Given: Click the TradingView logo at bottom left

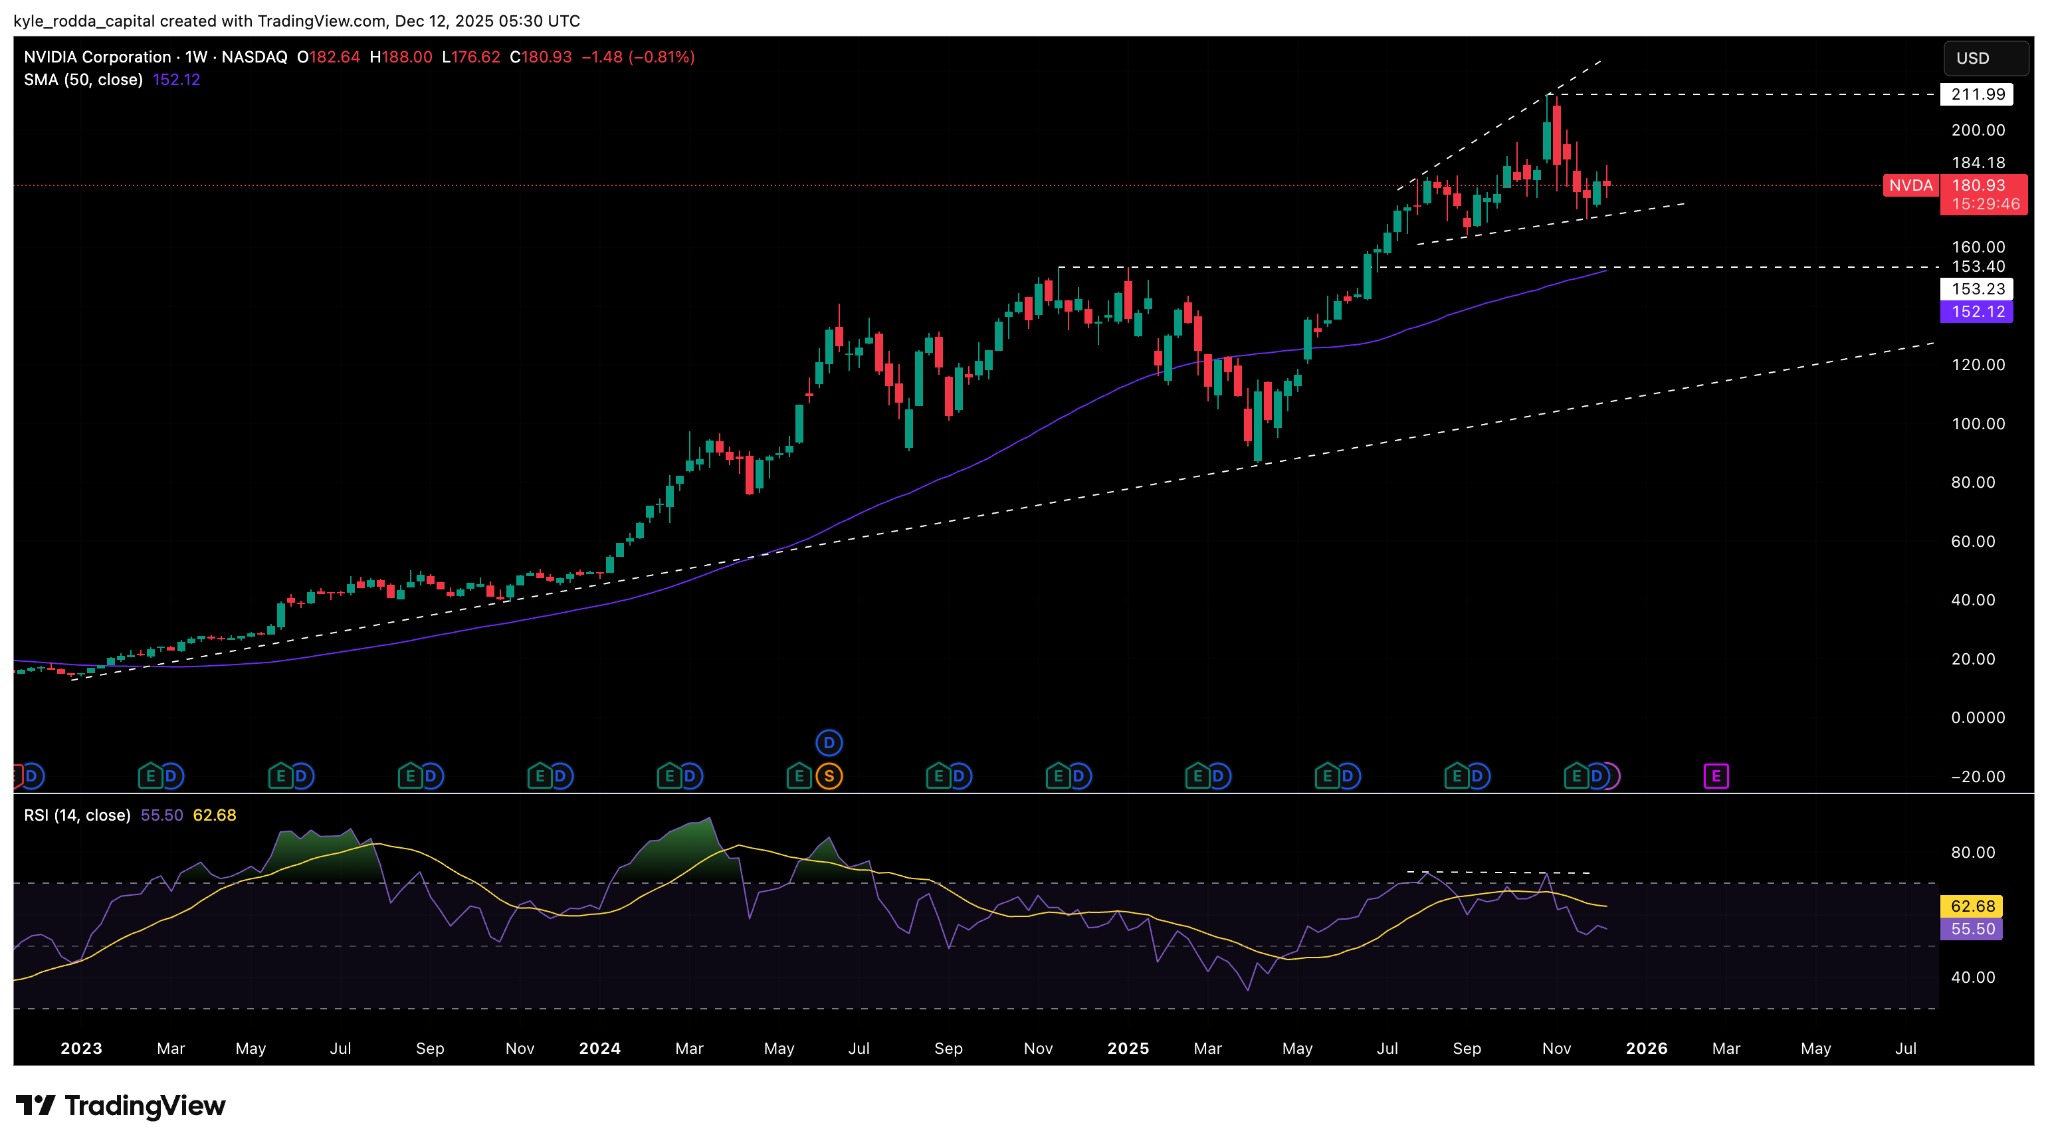Looking at the screenshot, I should click(120, 1106).
